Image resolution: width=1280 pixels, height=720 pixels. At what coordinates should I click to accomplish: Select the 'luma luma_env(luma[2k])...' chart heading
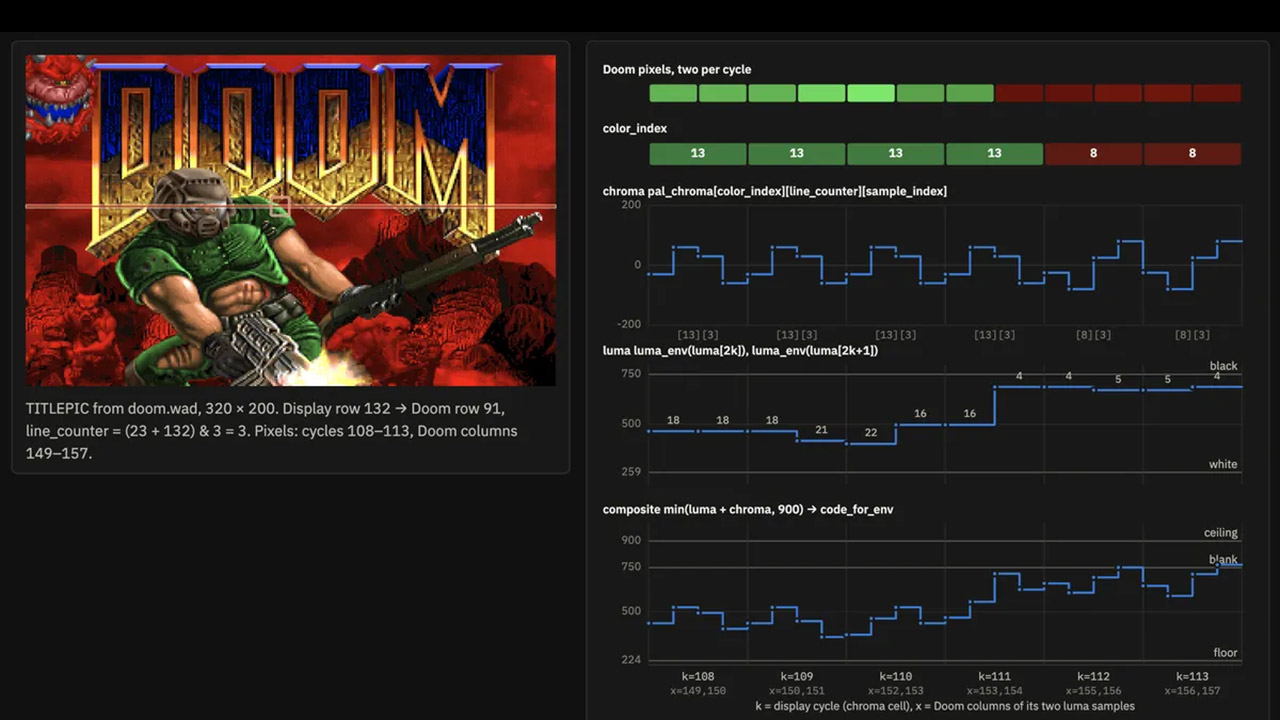coord(740,351)
